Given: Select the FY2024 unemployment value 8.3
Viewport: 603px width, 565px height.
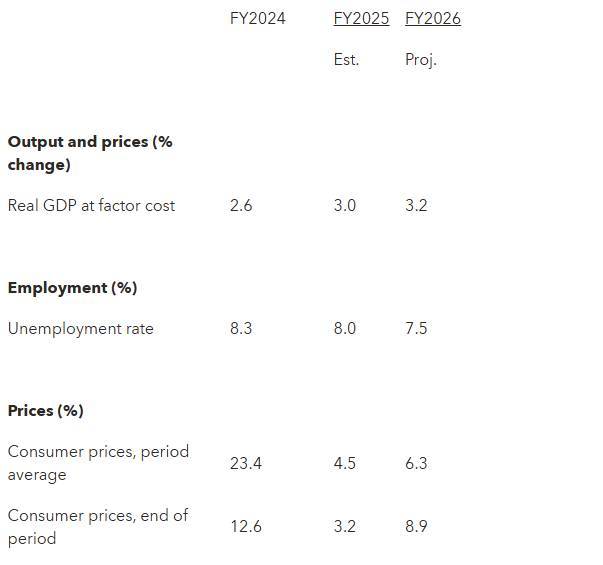Looking at the screenshot, I should pyautogui.click(x=241, y=328).
